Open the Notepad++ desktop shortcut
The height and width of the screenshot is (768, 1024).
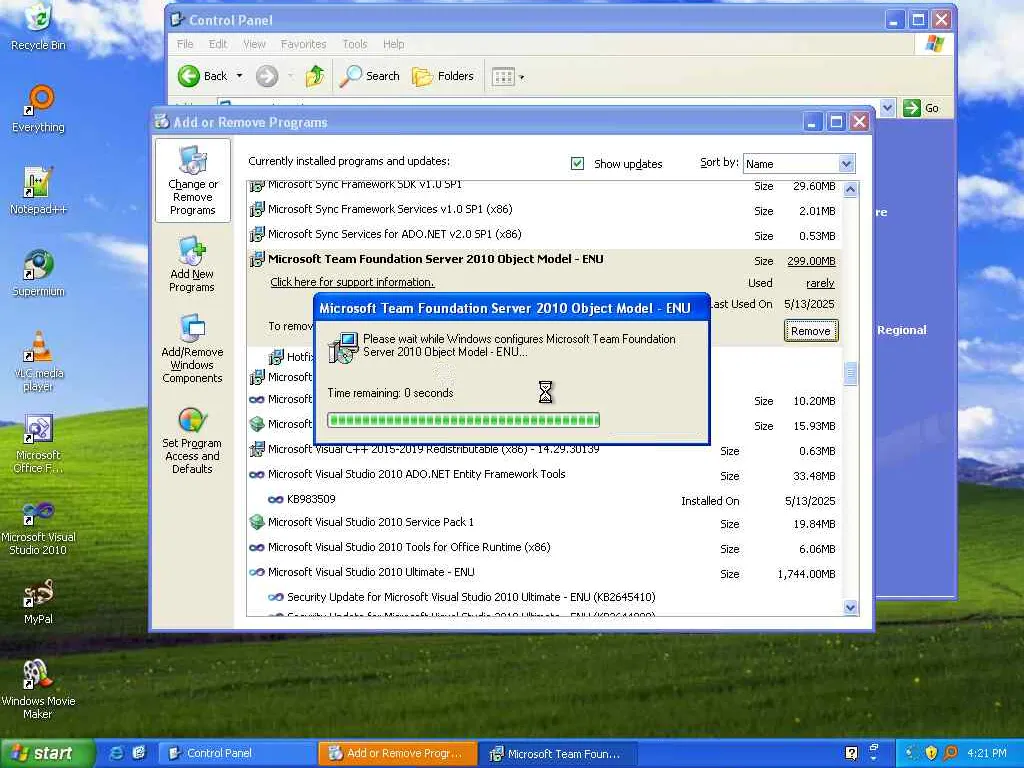tap(39, 191)
